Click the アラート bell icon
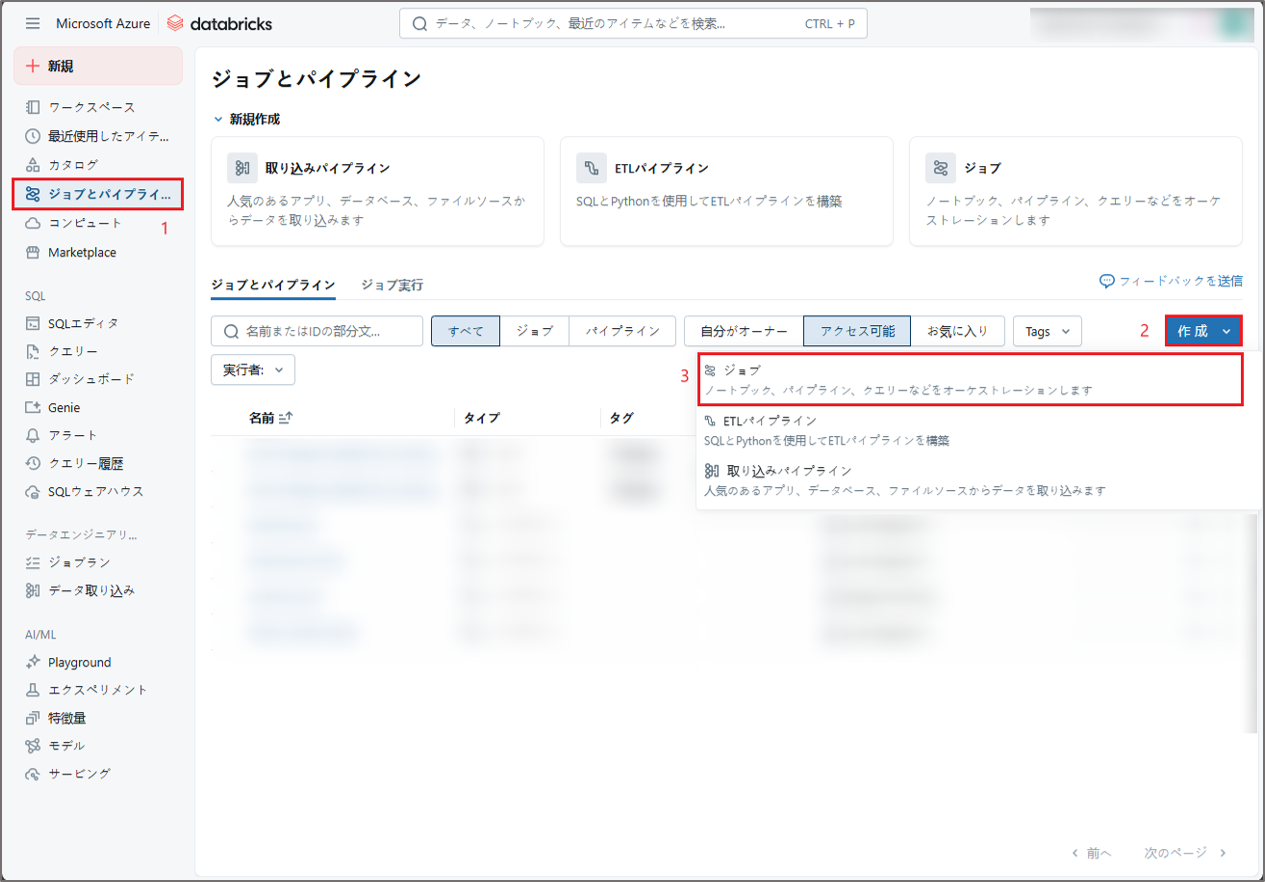1265x882 pixels. tap(33, 435)
